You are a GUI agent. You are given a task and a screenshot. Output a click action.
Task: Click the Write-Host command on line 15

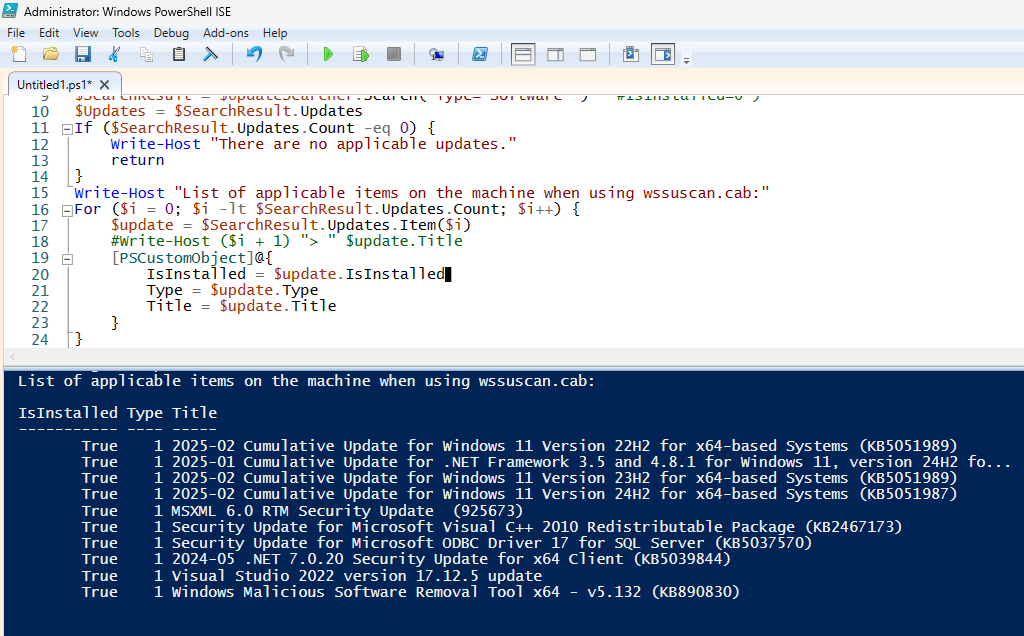[x=120, y=193]
